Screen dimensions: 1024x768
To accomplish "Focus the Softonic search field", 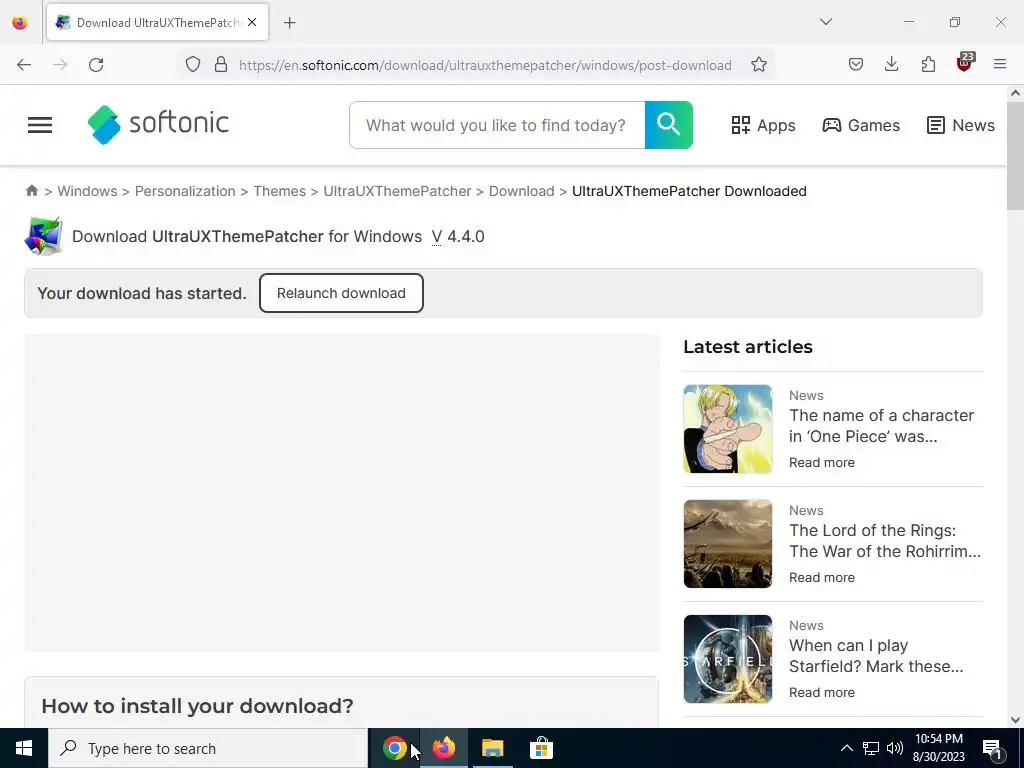I will [x=497, y=125].
